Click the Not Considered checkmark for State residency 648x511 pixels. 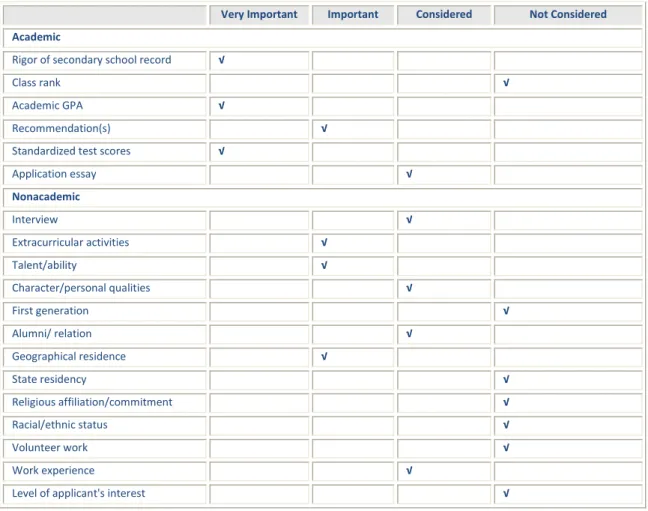point(506,379)
